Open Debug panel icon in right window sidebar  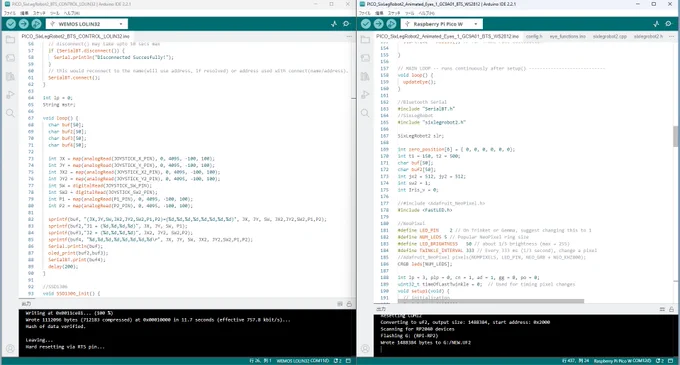tap(365, 95)
